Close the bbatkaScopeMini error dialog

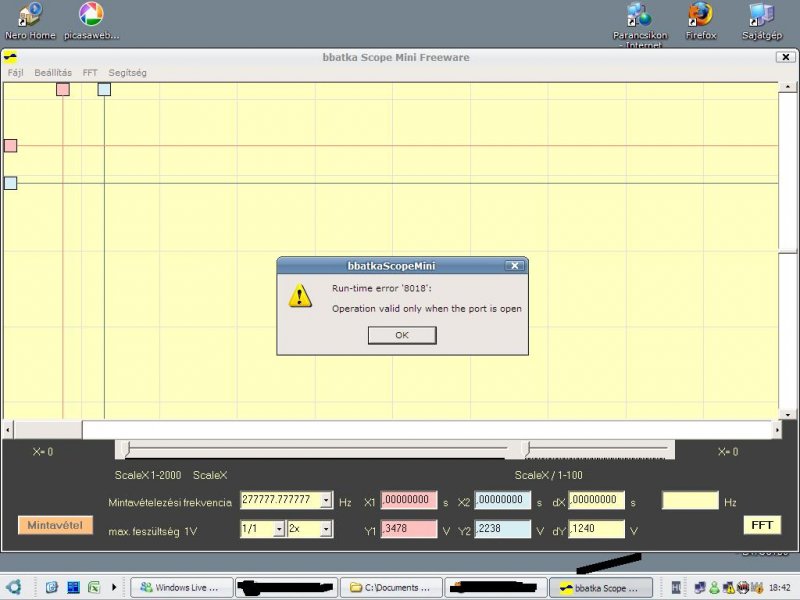click(x=514, y=266)
